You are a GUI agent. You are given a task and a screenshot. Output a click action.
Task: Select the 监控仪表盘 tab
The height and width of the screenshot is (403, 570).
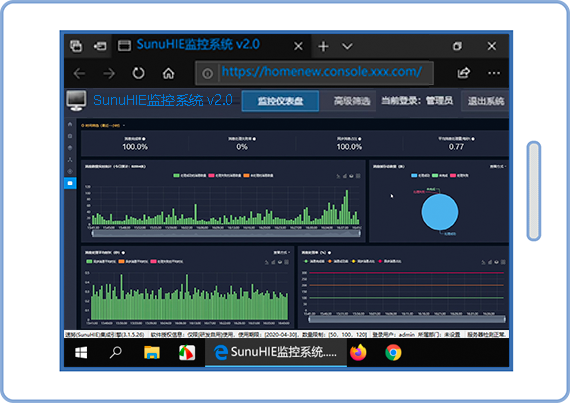280,101
